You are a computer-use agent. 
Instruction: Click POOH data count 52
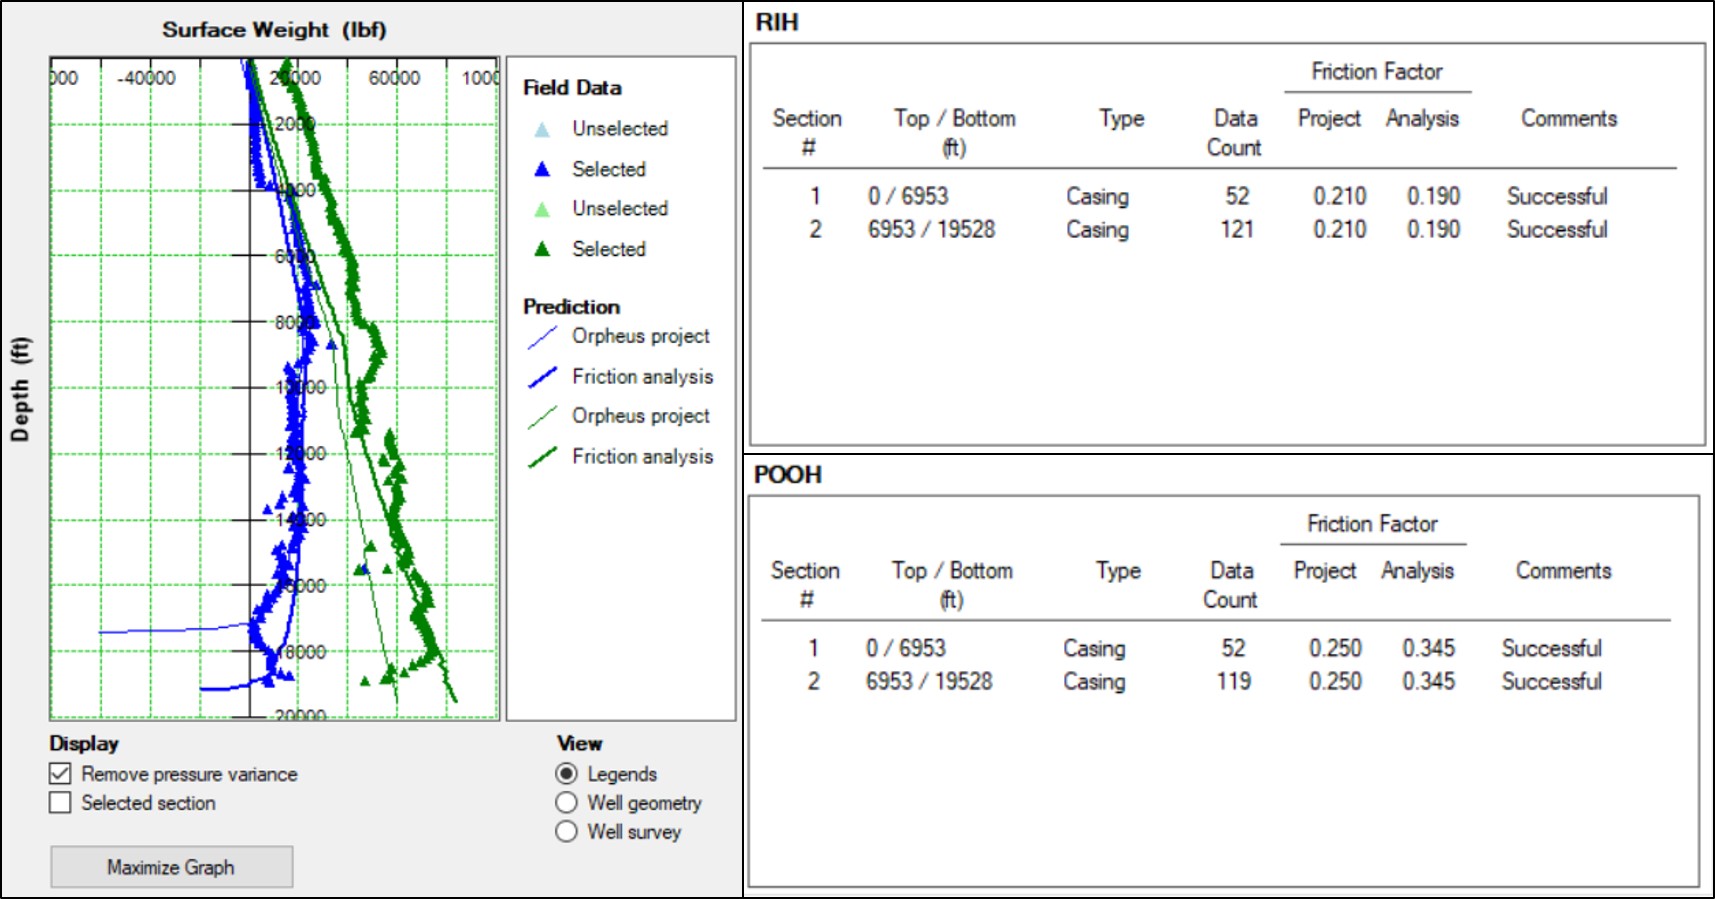point(1233,648)
